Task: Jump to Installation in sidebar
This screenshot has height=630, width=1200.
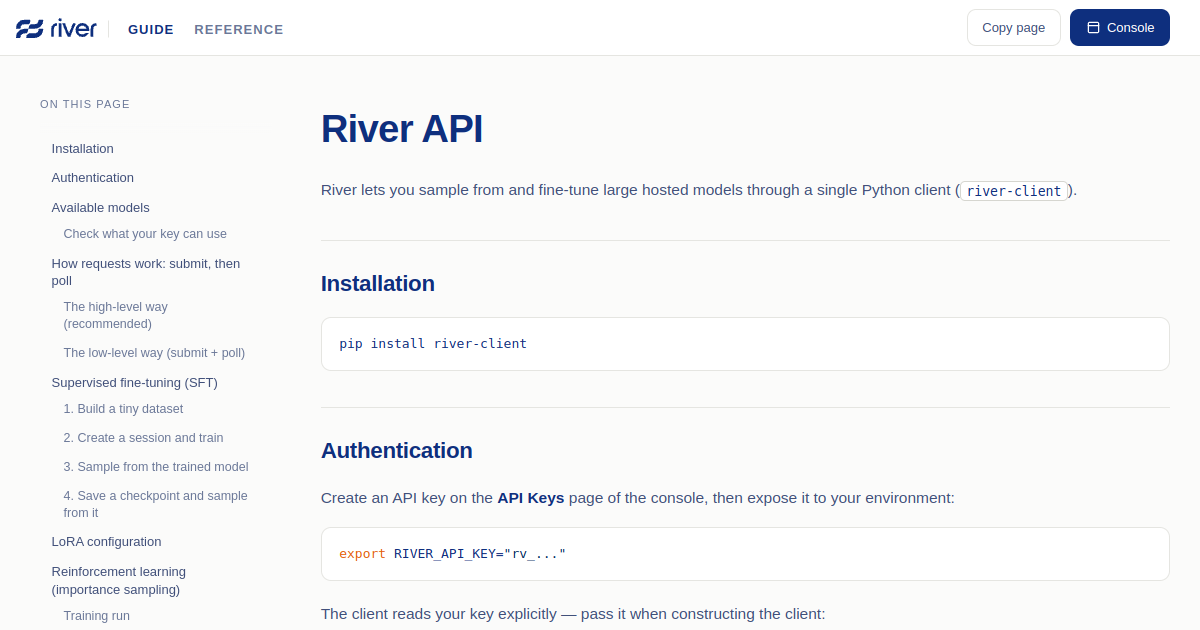Action: click(83, 148)
